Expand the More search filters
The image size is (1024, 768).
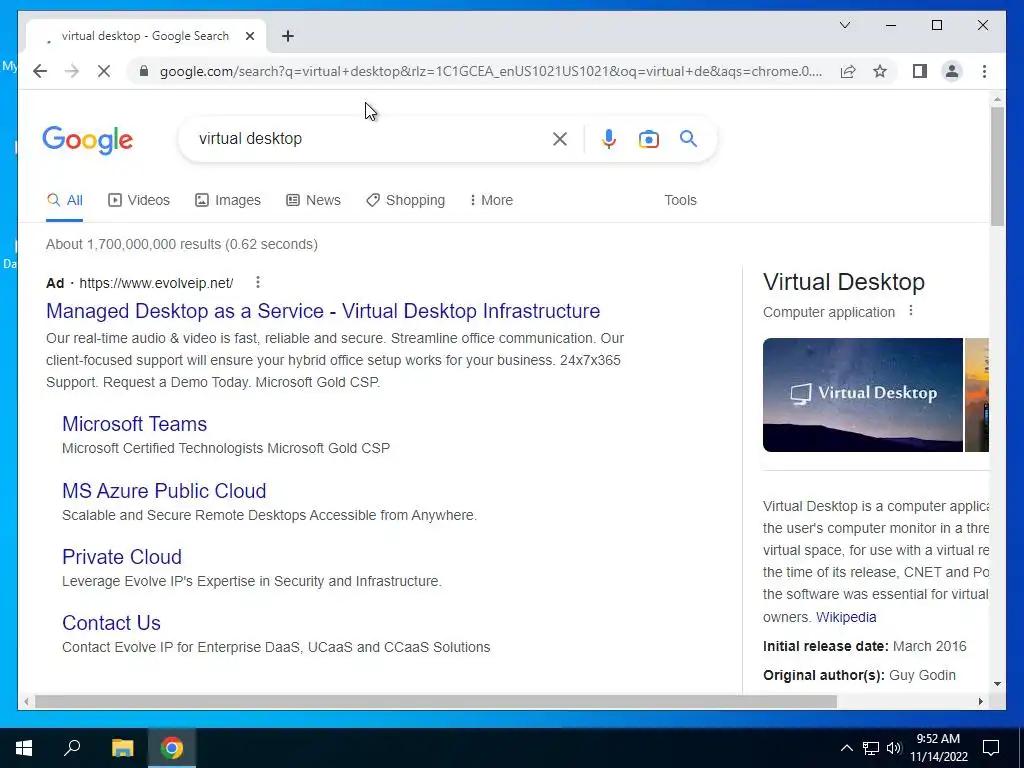click(491, 200)
